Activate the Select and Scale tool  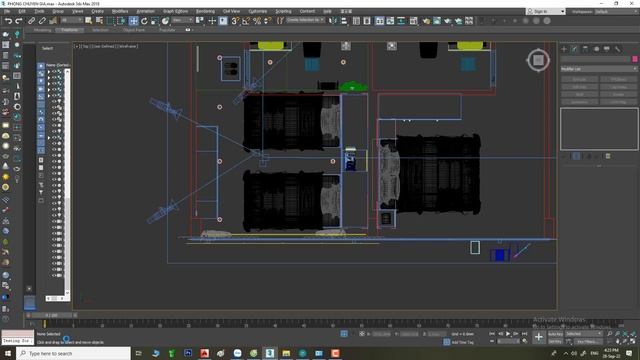click(x=154, y=21)
